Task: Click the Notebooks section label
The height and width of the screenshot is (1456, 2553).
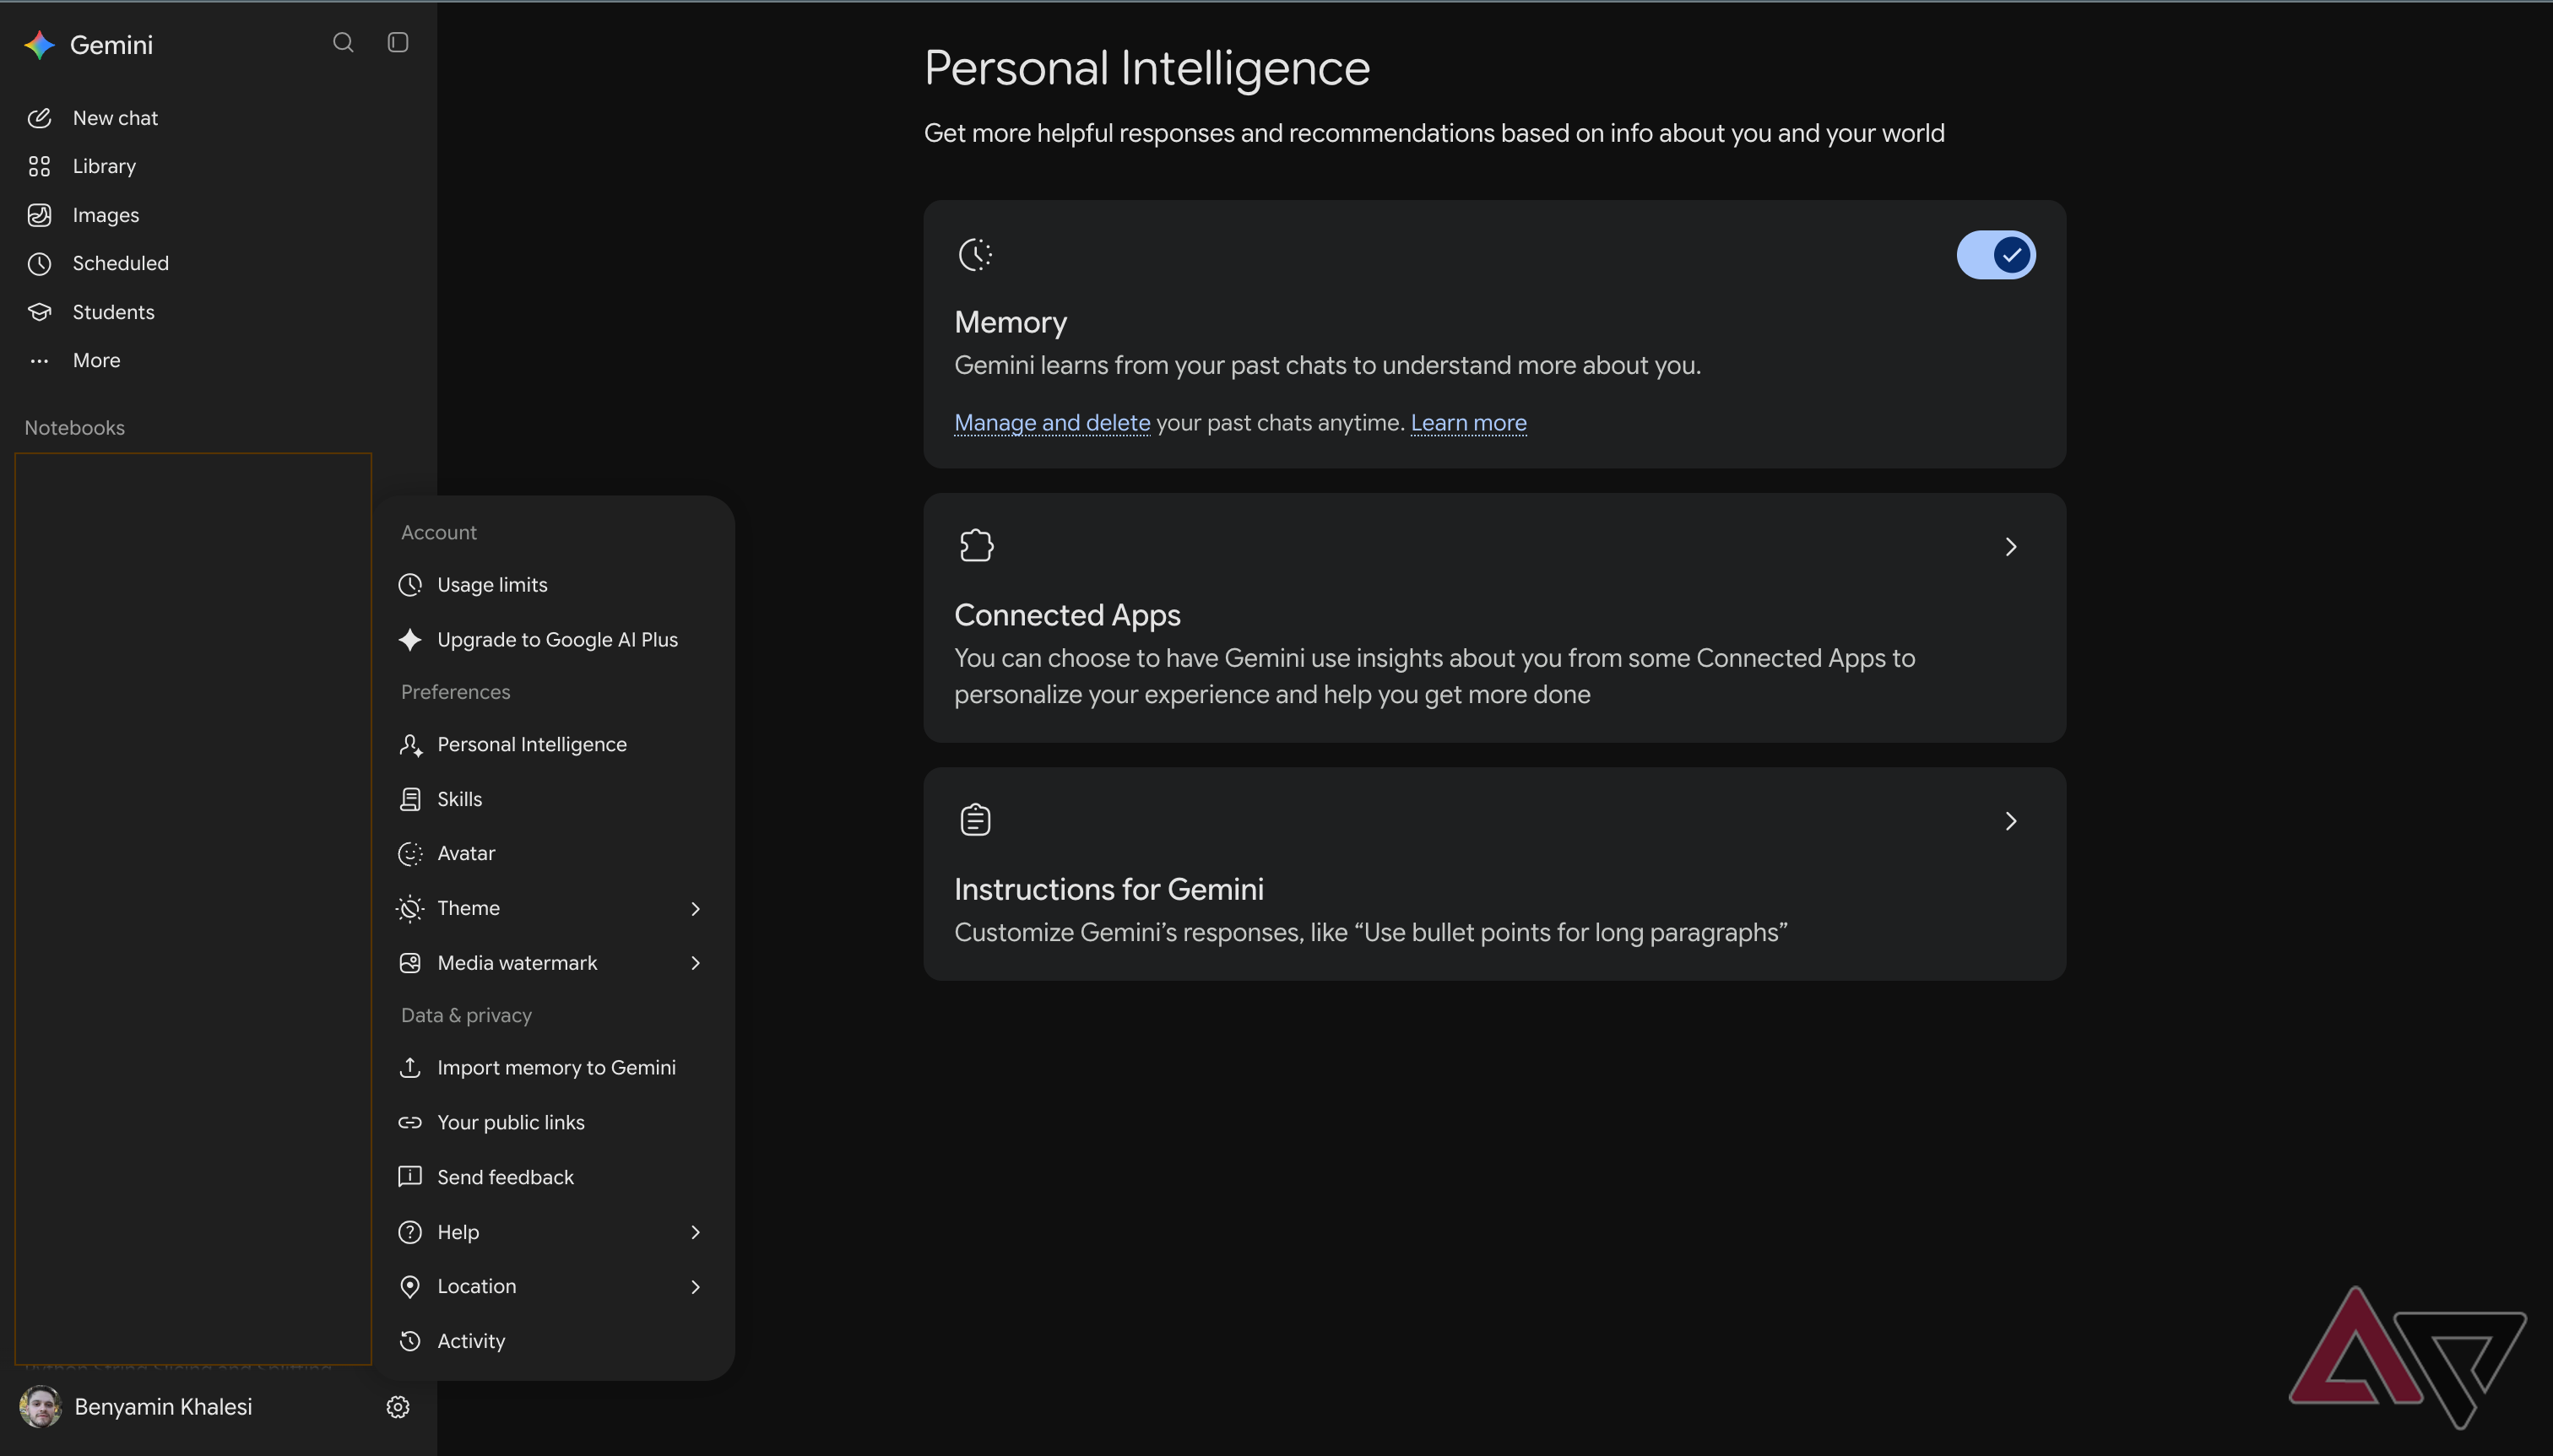Action: point(75,428)
